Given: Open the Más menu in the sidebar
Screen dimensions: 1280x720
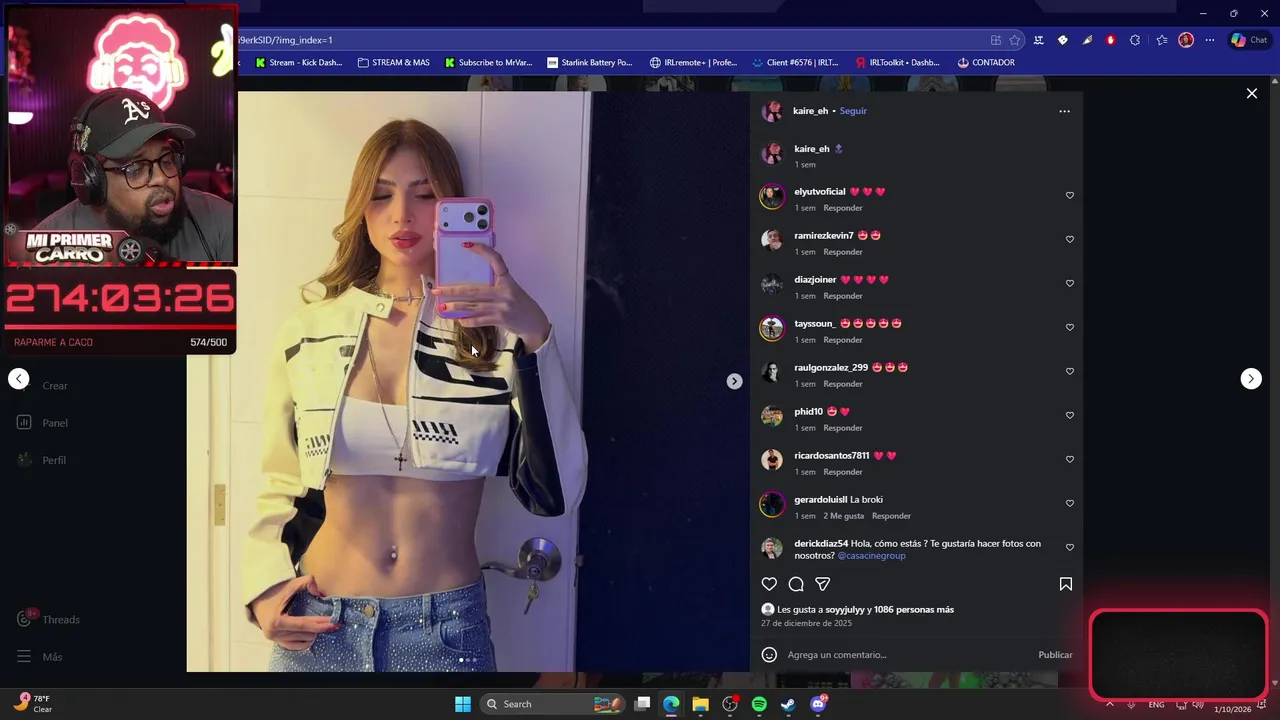Looking at the screenshot, I should click(x=39, y=657).
